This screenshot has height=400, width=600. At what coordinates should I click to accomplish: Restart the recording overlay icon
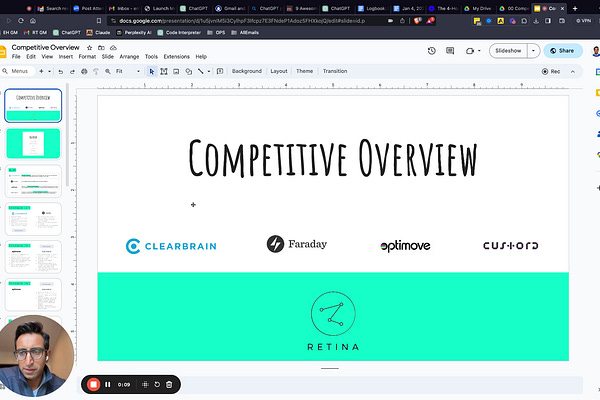tap(157, 384)
